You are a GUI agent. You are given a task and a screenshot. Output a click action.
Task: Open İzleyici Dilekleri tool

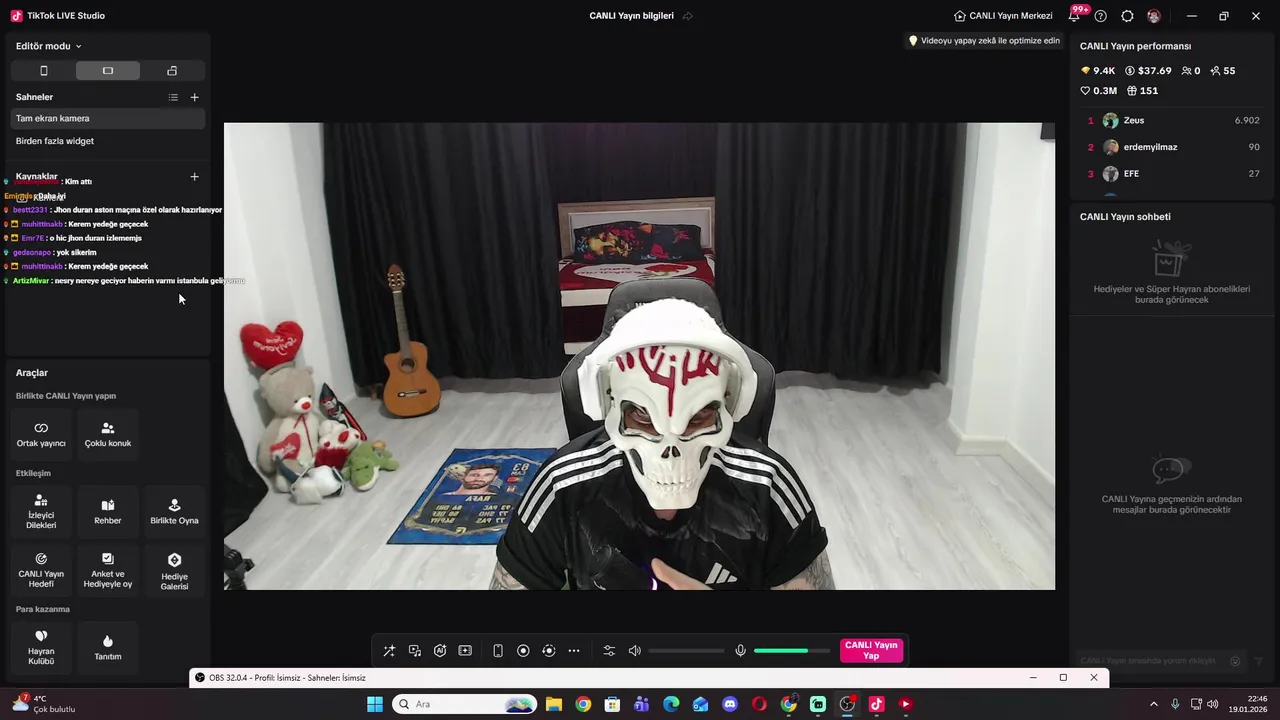click(x=41, y=512)
